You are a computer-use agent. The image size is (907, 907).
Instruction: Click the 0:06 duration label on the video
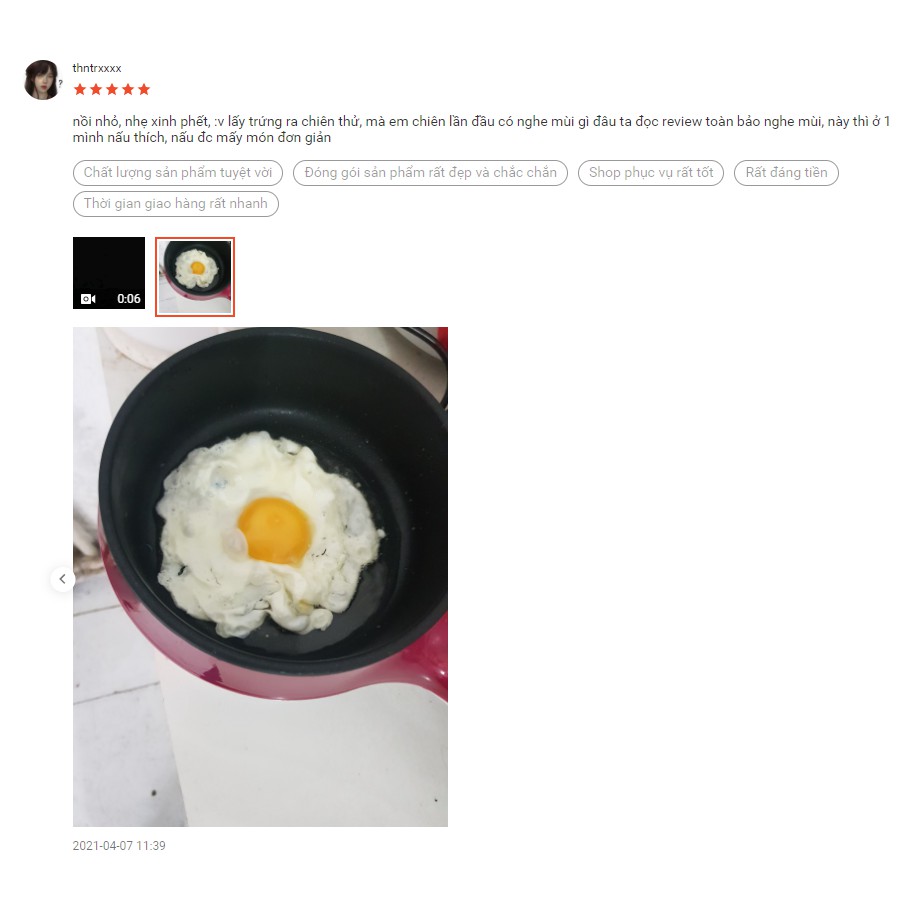coord(128,298)
